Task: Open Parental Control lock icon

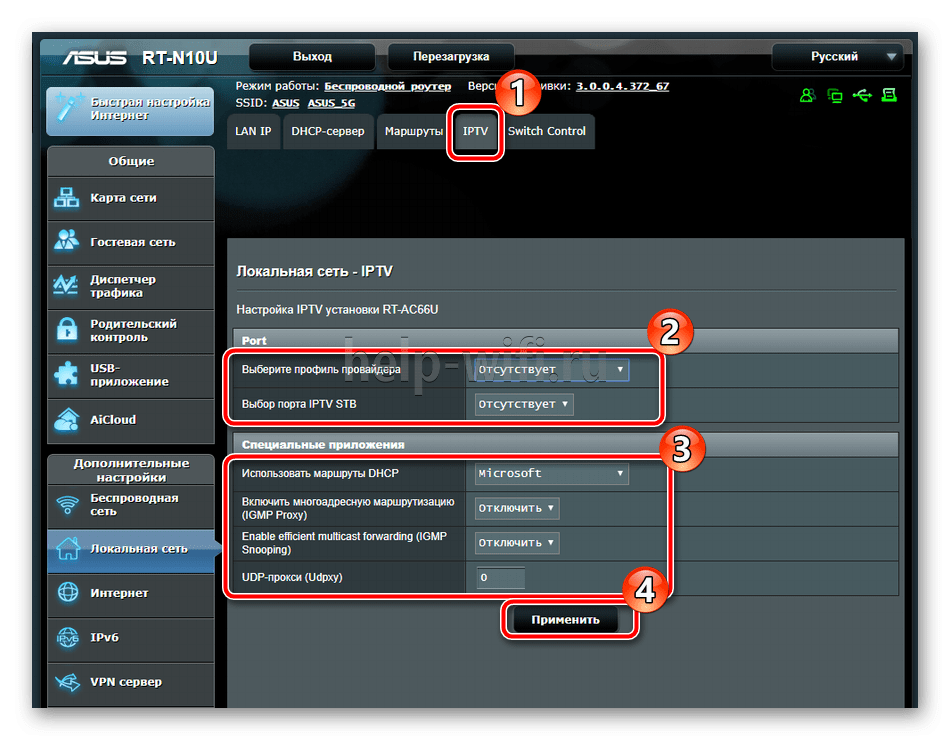Action: tap(67, 330)
